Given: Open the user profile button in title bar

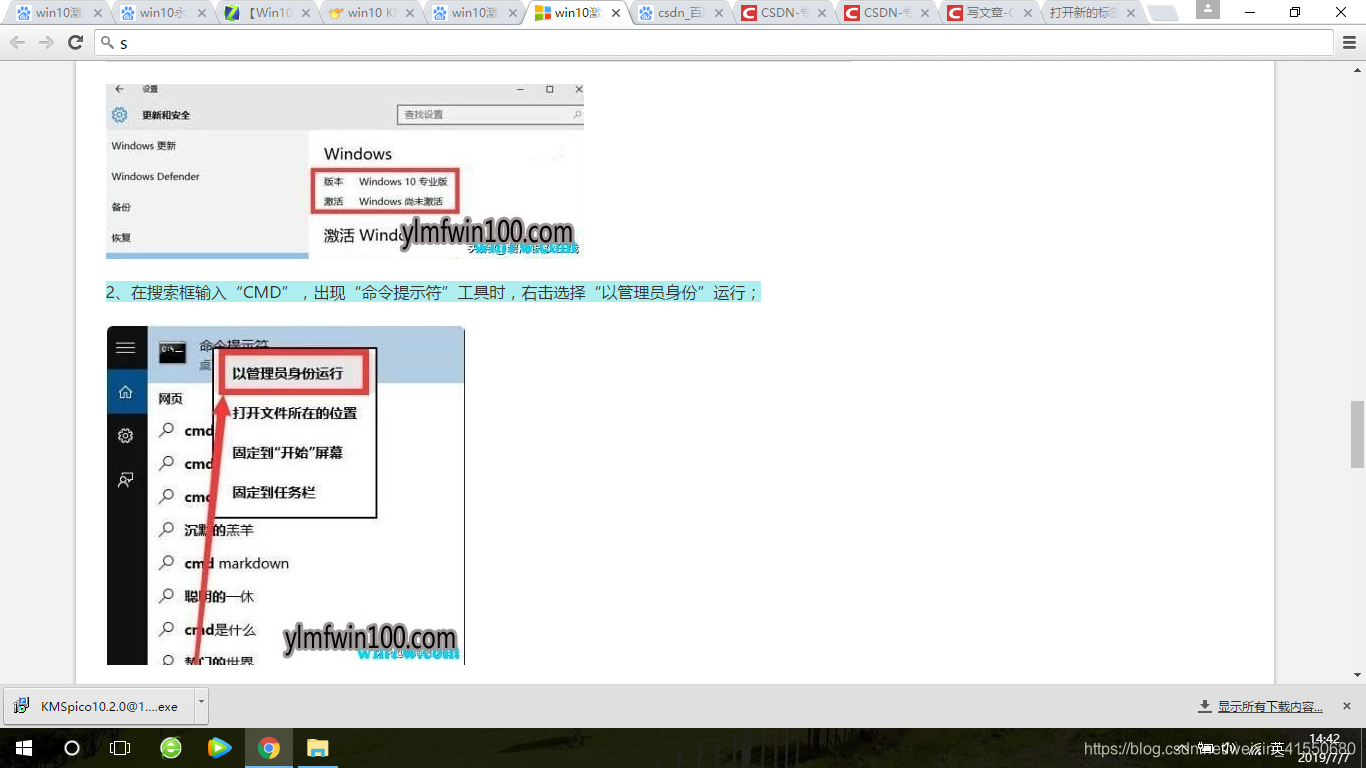Looking at the screenshot, I should (x=1208, y=9).
